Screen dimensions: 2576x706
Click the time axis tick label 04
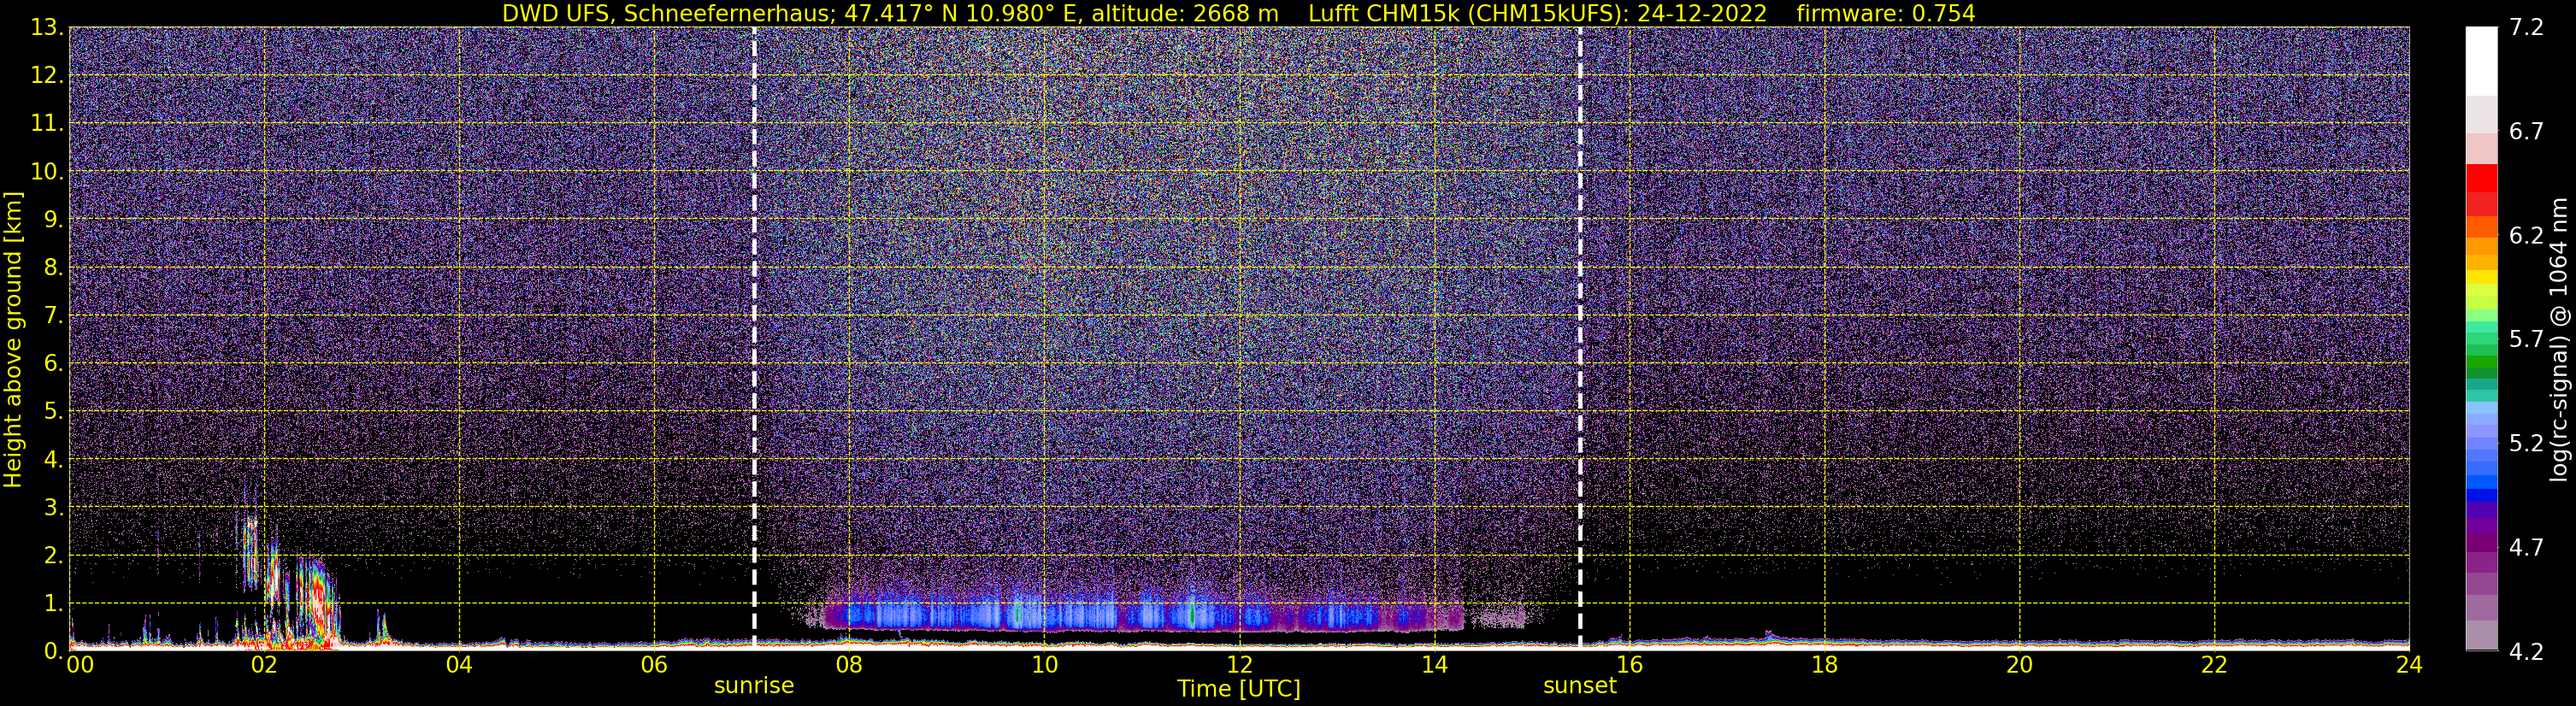(x=458, y=665)
